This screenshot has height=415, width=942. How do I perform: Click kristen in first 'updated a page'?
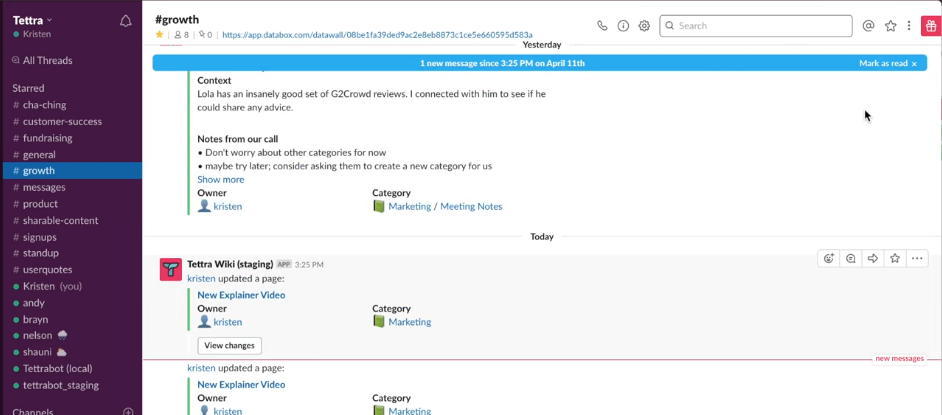[201, 279]
